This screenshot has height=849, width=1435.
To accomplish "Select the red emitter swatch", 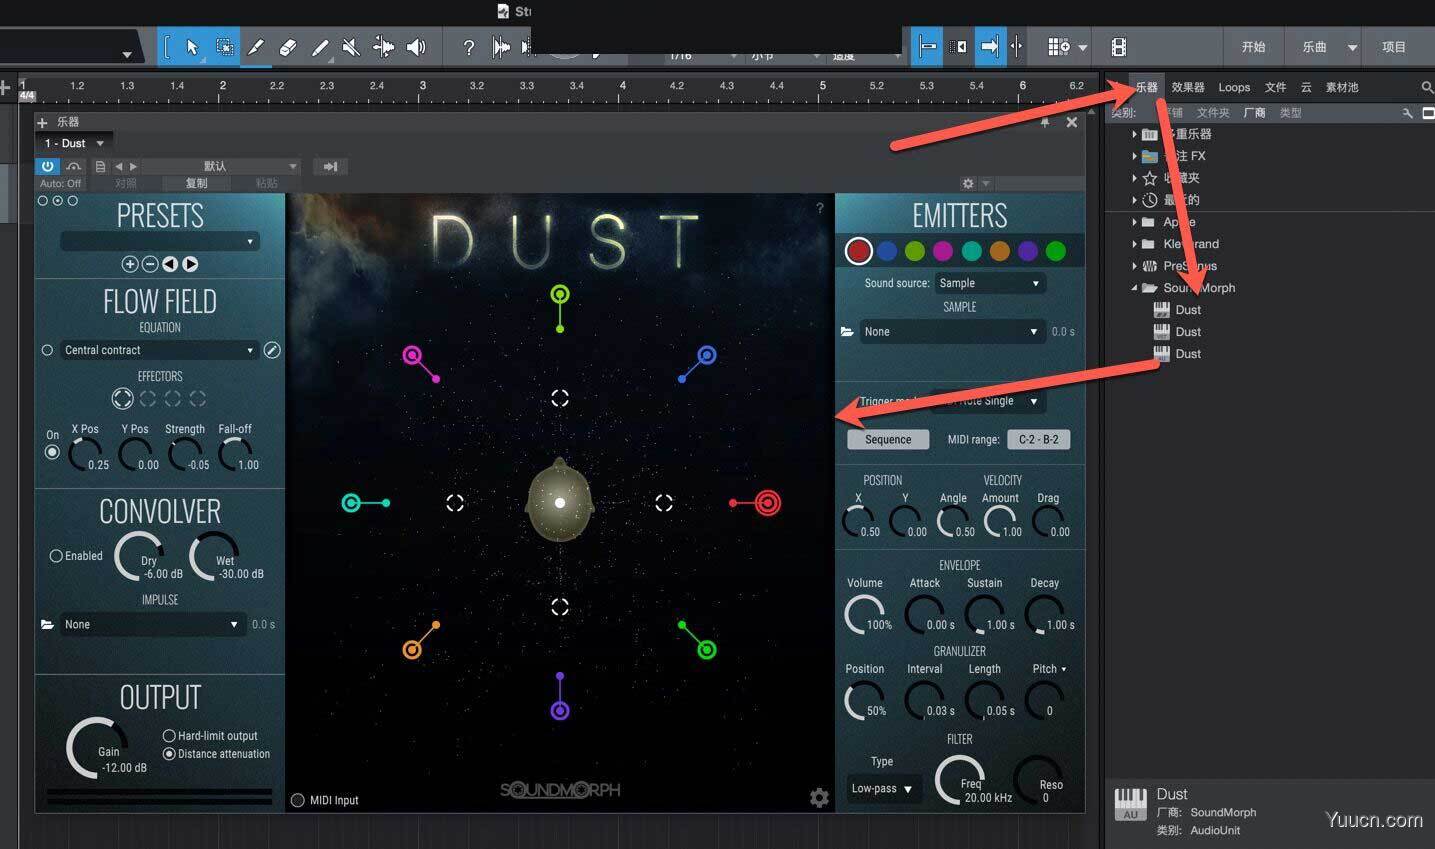I will (858, 251).
